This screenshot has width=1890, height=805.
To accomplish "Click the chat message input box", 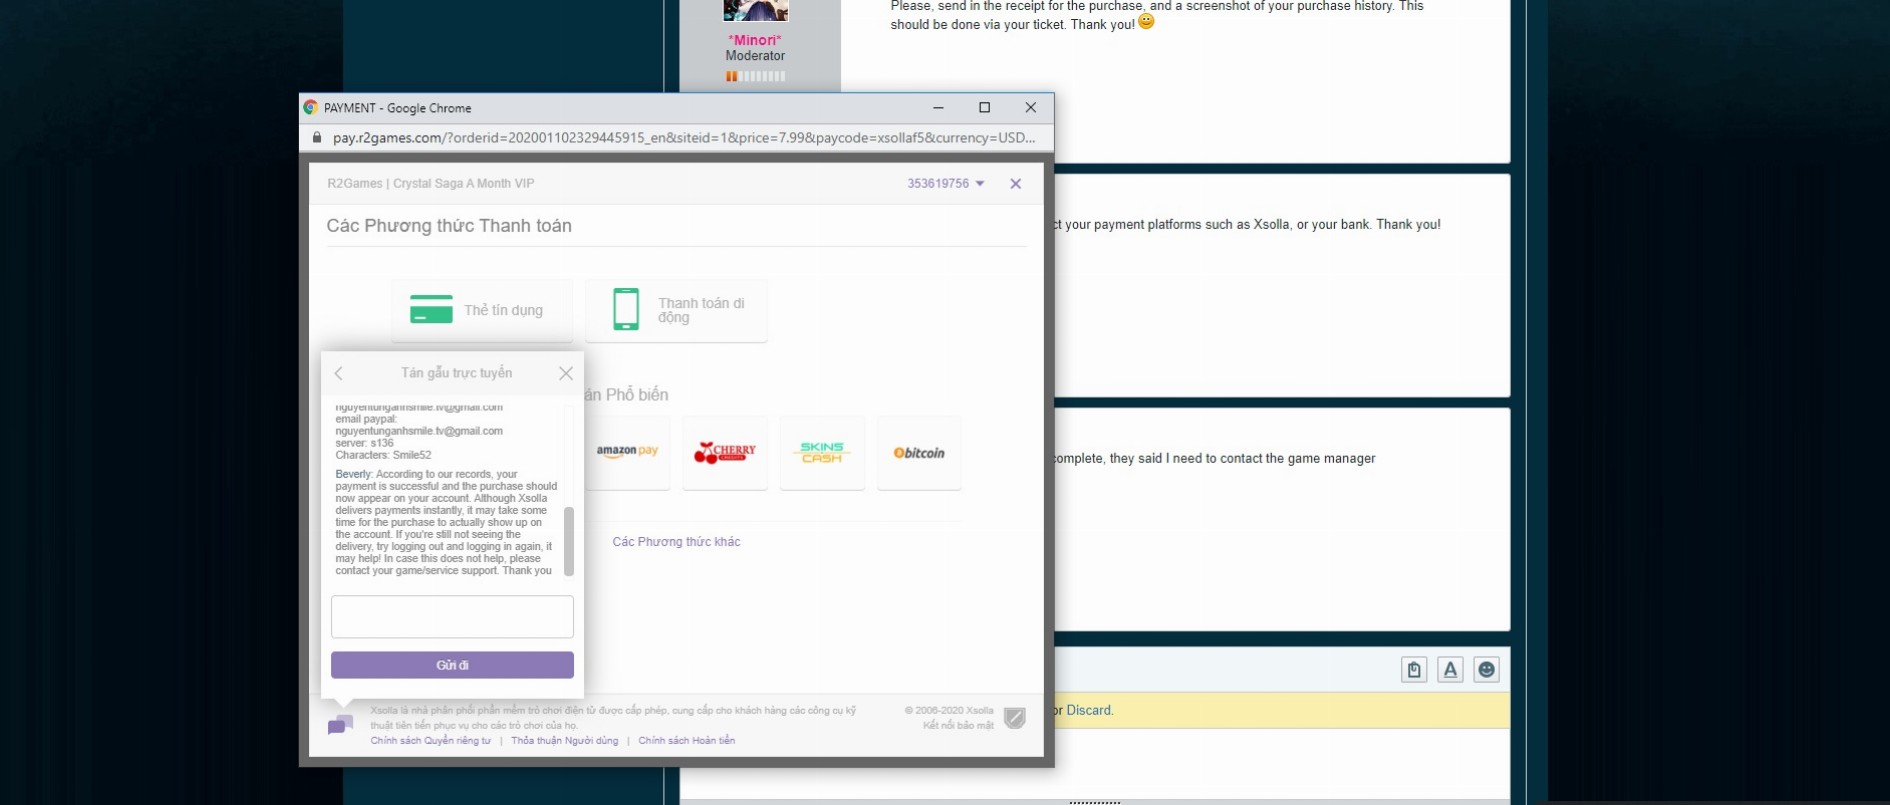I will pos(452,617).
